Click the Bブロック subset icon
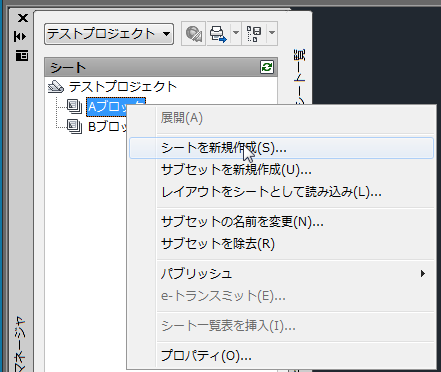The height and width of the screenshot is (372, 441). pyautogui.click(x=74, y=126)
